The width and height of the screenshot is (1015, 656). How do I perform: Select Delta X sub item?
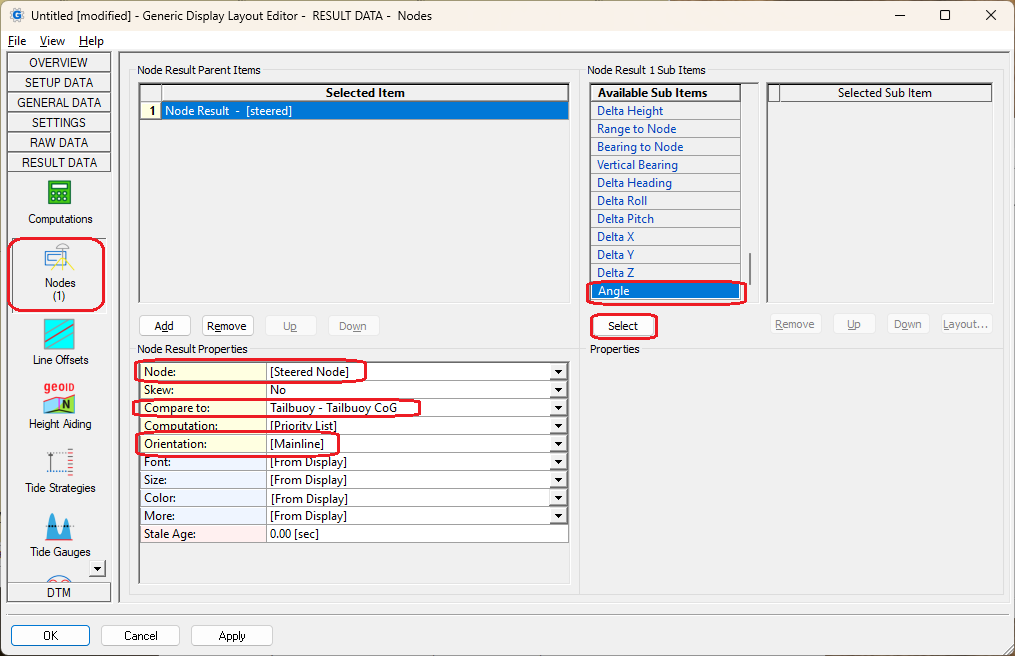(x=665, y=237)
